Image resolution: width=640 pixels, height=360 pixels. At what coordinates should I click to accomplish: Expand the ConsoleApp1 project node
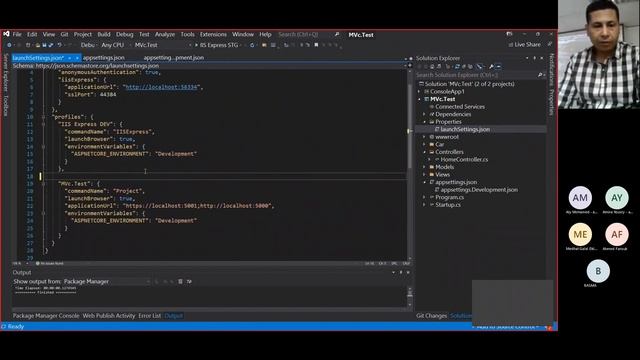(419, 92)
